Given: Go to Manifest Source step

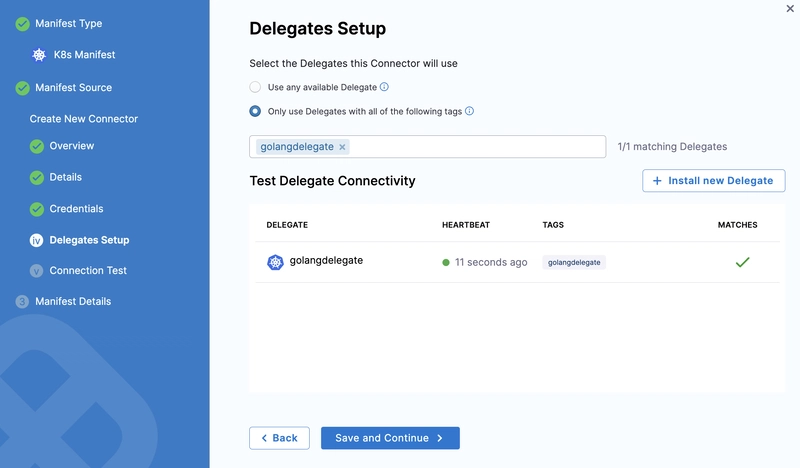Looking at the screenshot, I should [x=73, y=87].
